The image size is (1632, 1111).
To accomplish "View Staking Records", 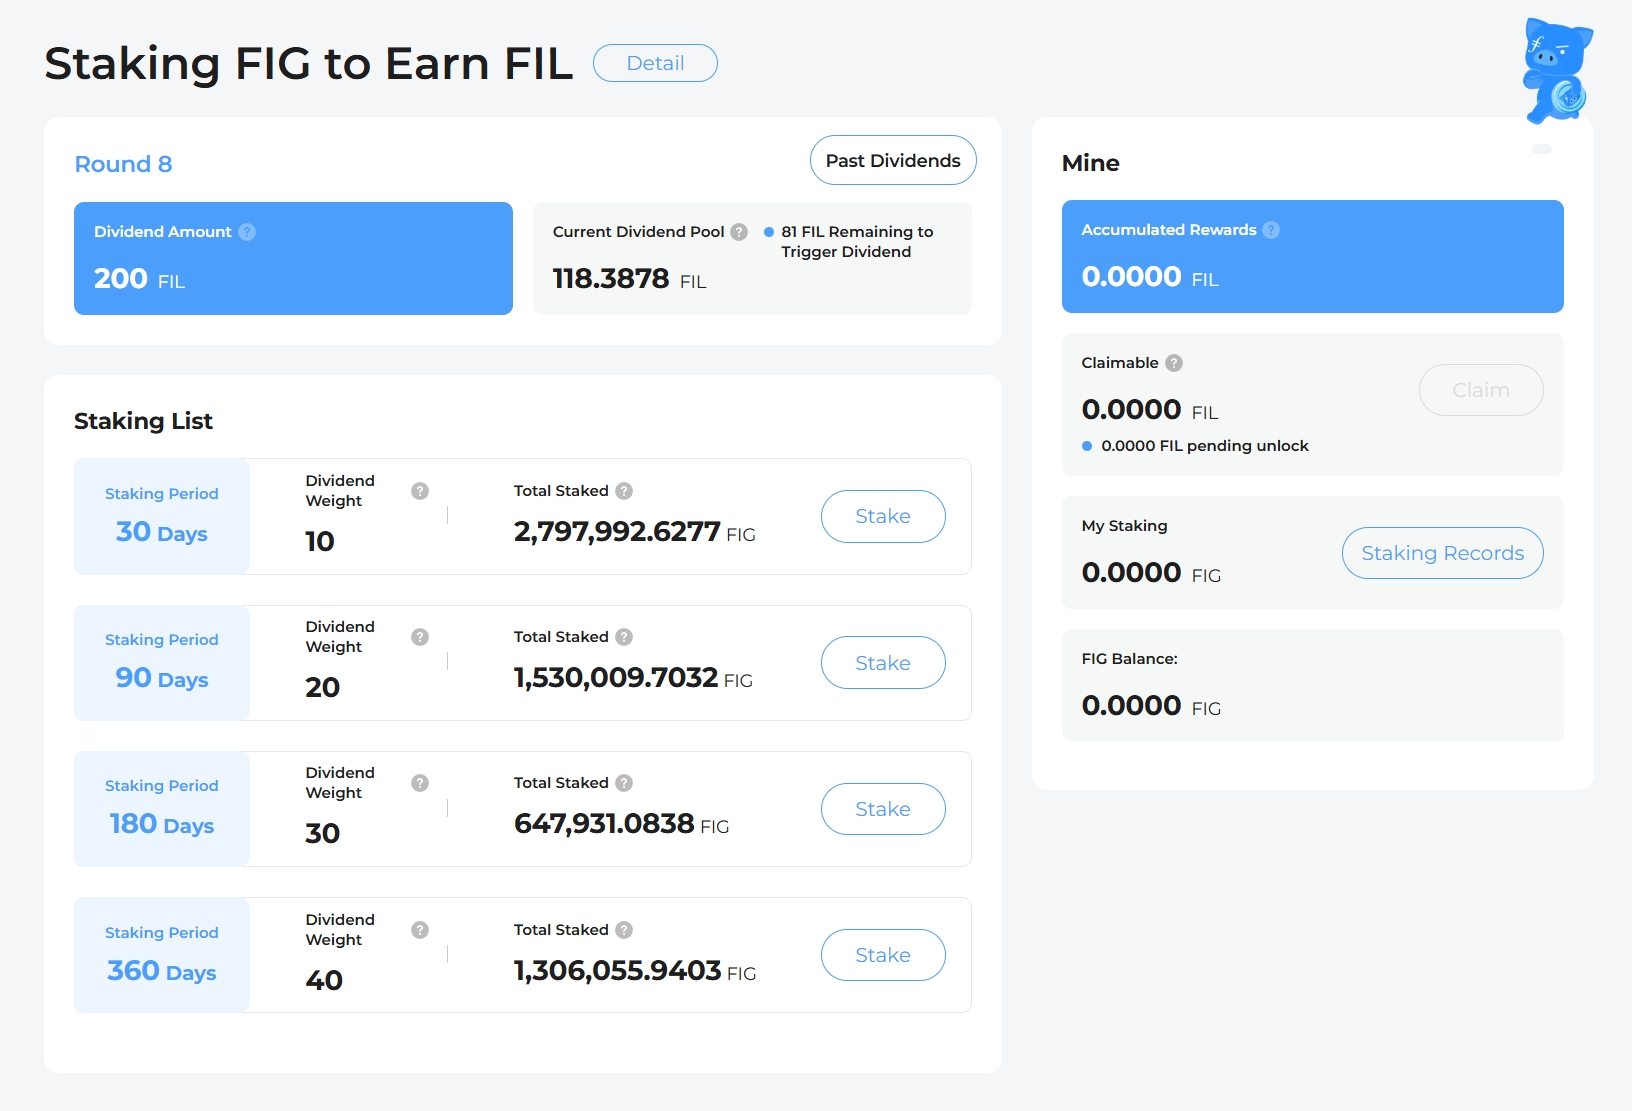I will tap(1442, 553).
